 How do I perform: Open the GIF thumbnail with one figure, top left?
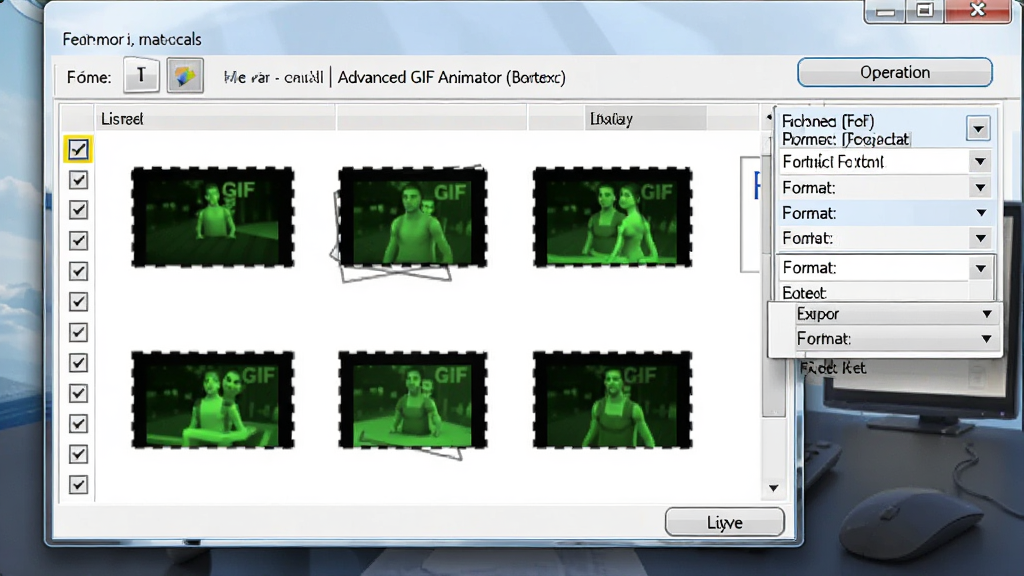coord(212,217)
